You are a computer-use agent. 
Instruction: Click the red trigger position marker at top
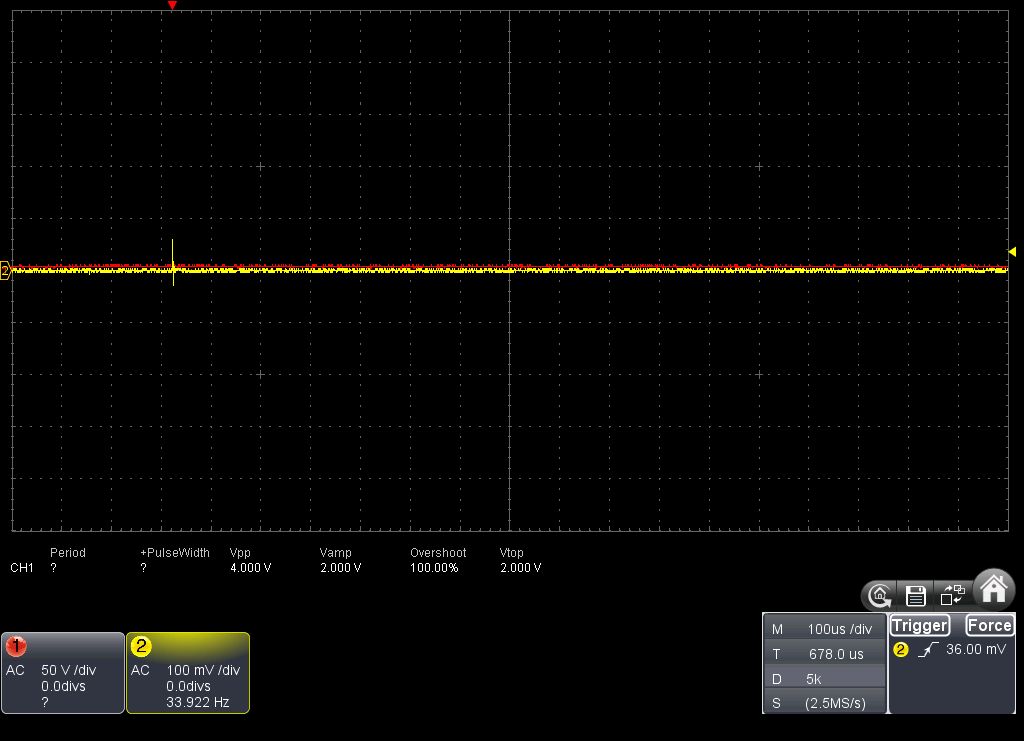pos(172,5)
